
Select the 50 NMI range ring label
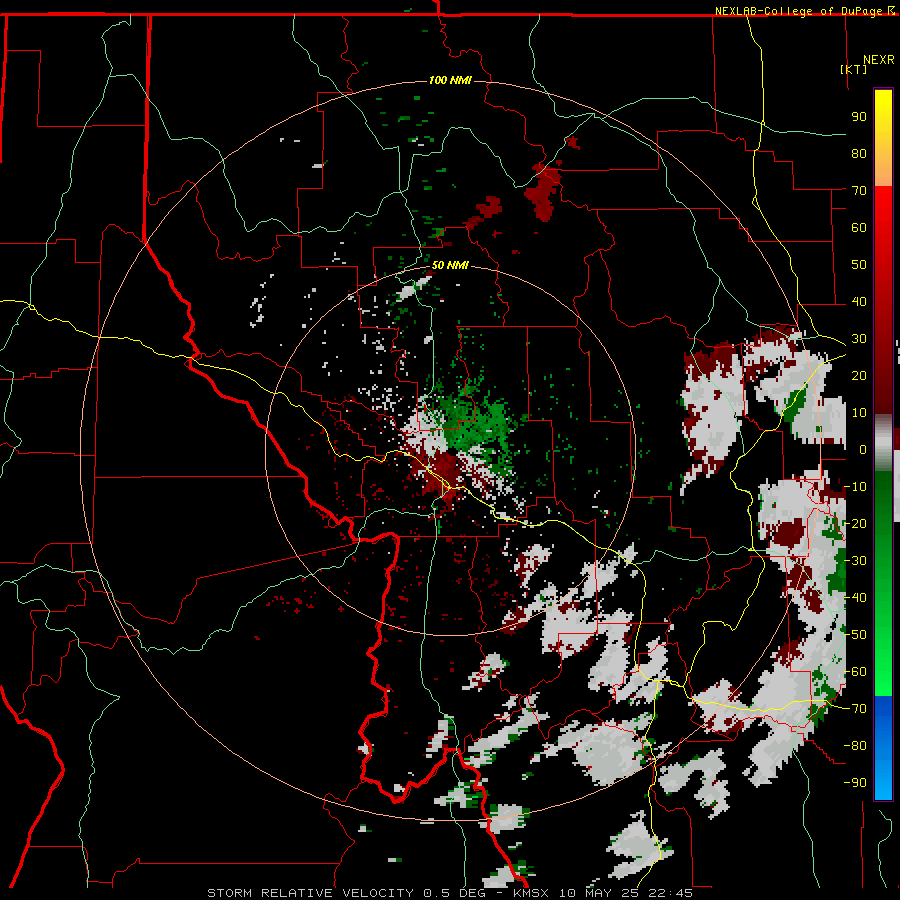coord(450,265)
